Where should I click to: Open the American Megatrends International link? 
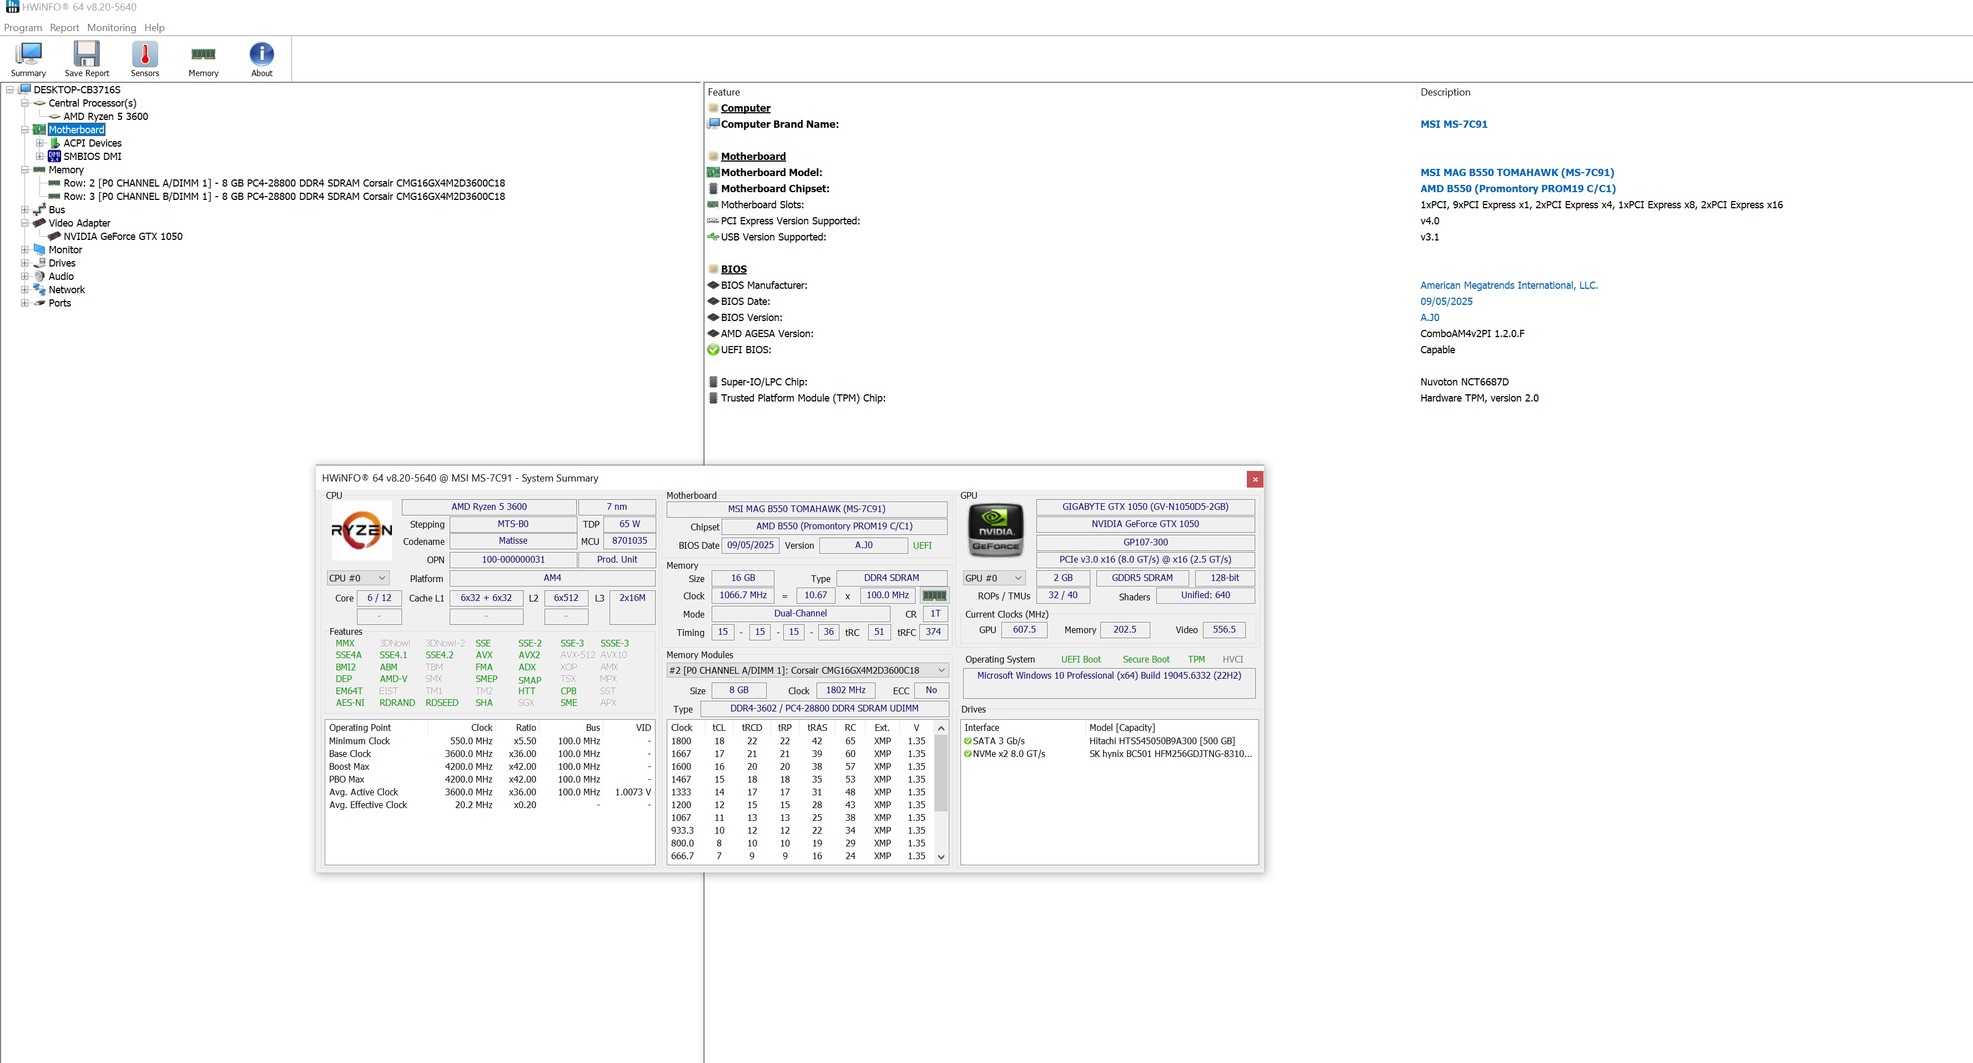(1509, 285)
